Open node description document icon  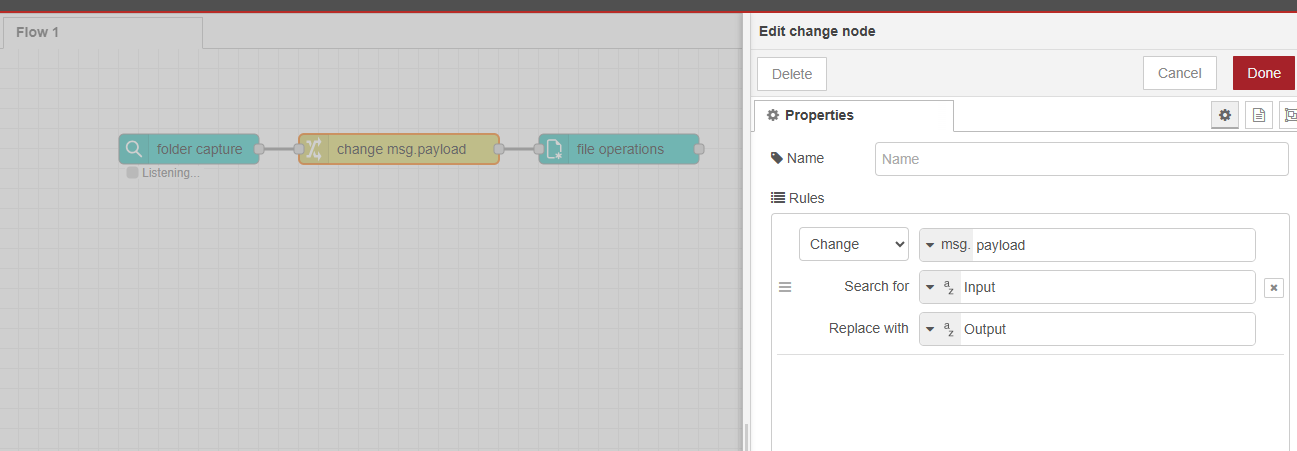click(x=1259, y=115)
